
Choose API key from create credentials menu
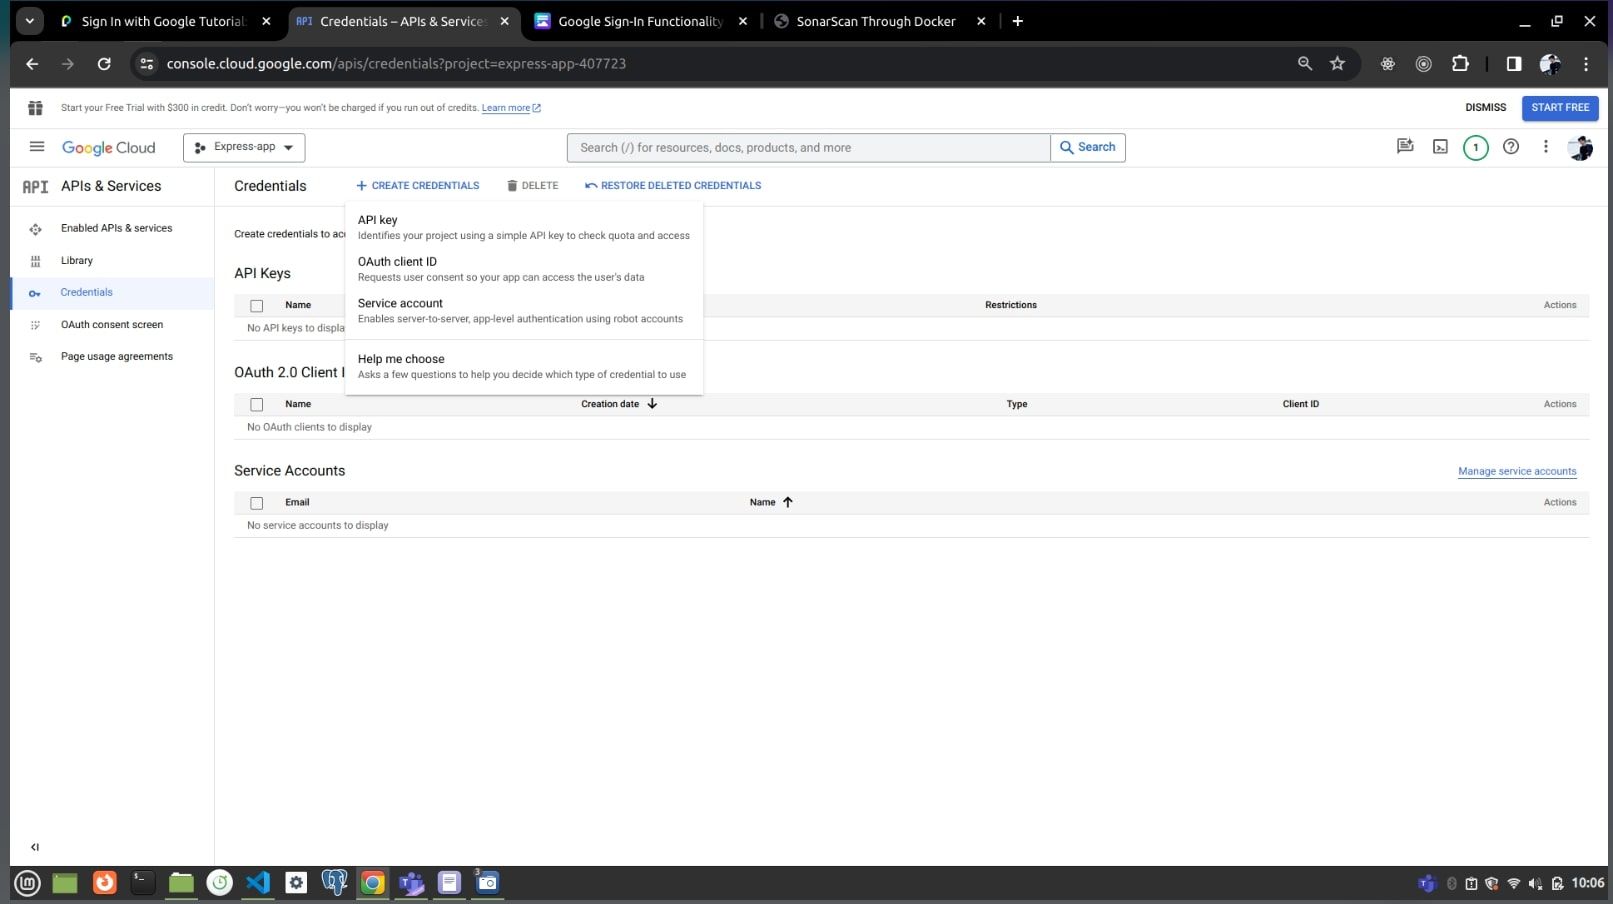tap(524, 227)
